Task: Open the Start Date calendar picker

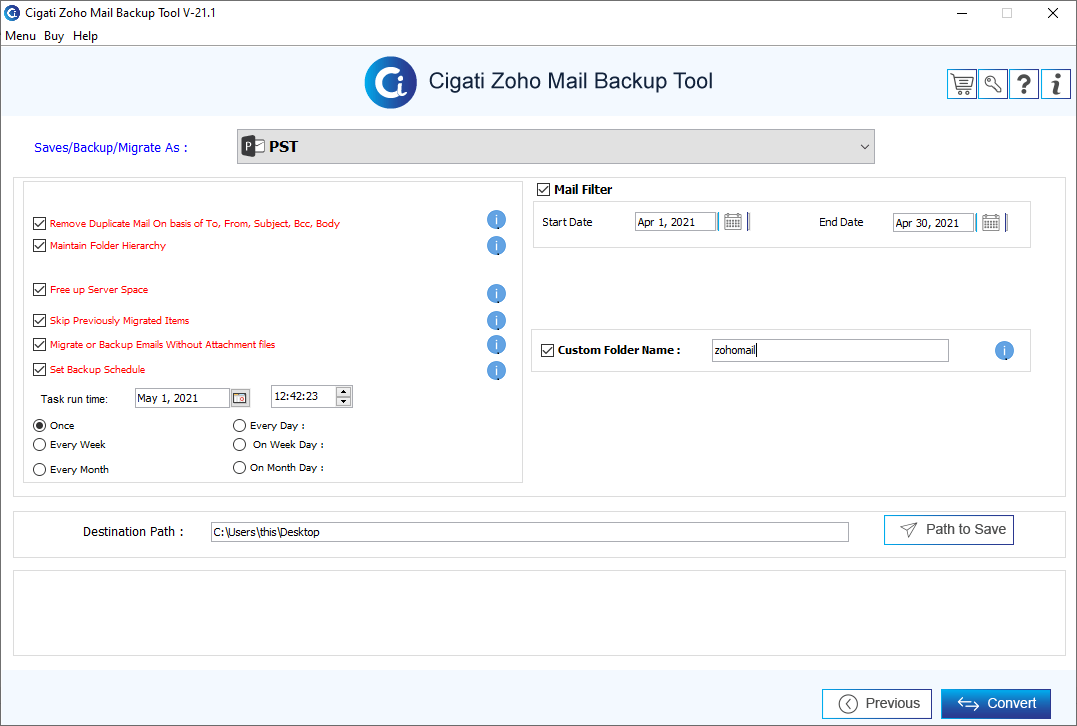Action: pyautogui.click(x=733, y=222)
